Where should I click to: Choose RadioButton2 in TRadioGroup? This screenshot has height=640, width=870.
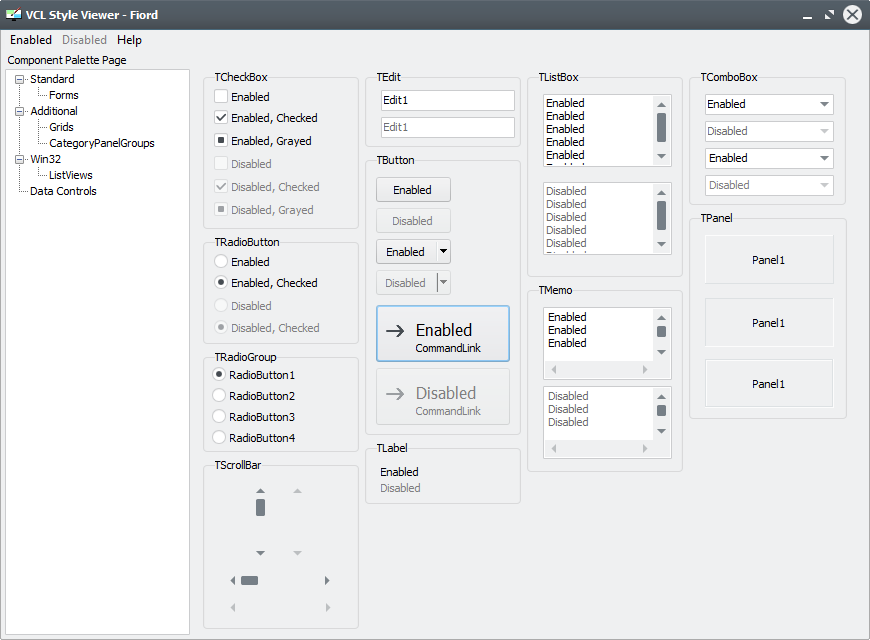point(219,395)
